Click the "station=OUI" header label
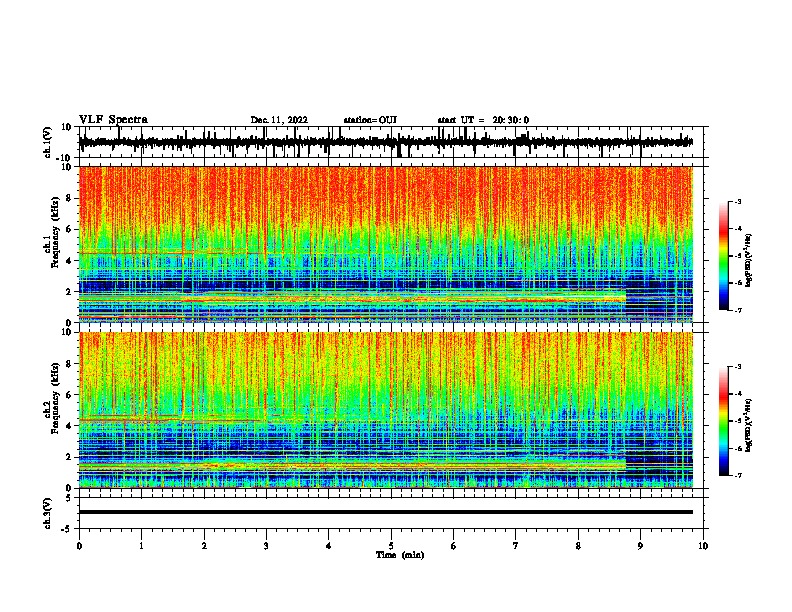 (x=370, y=120)
